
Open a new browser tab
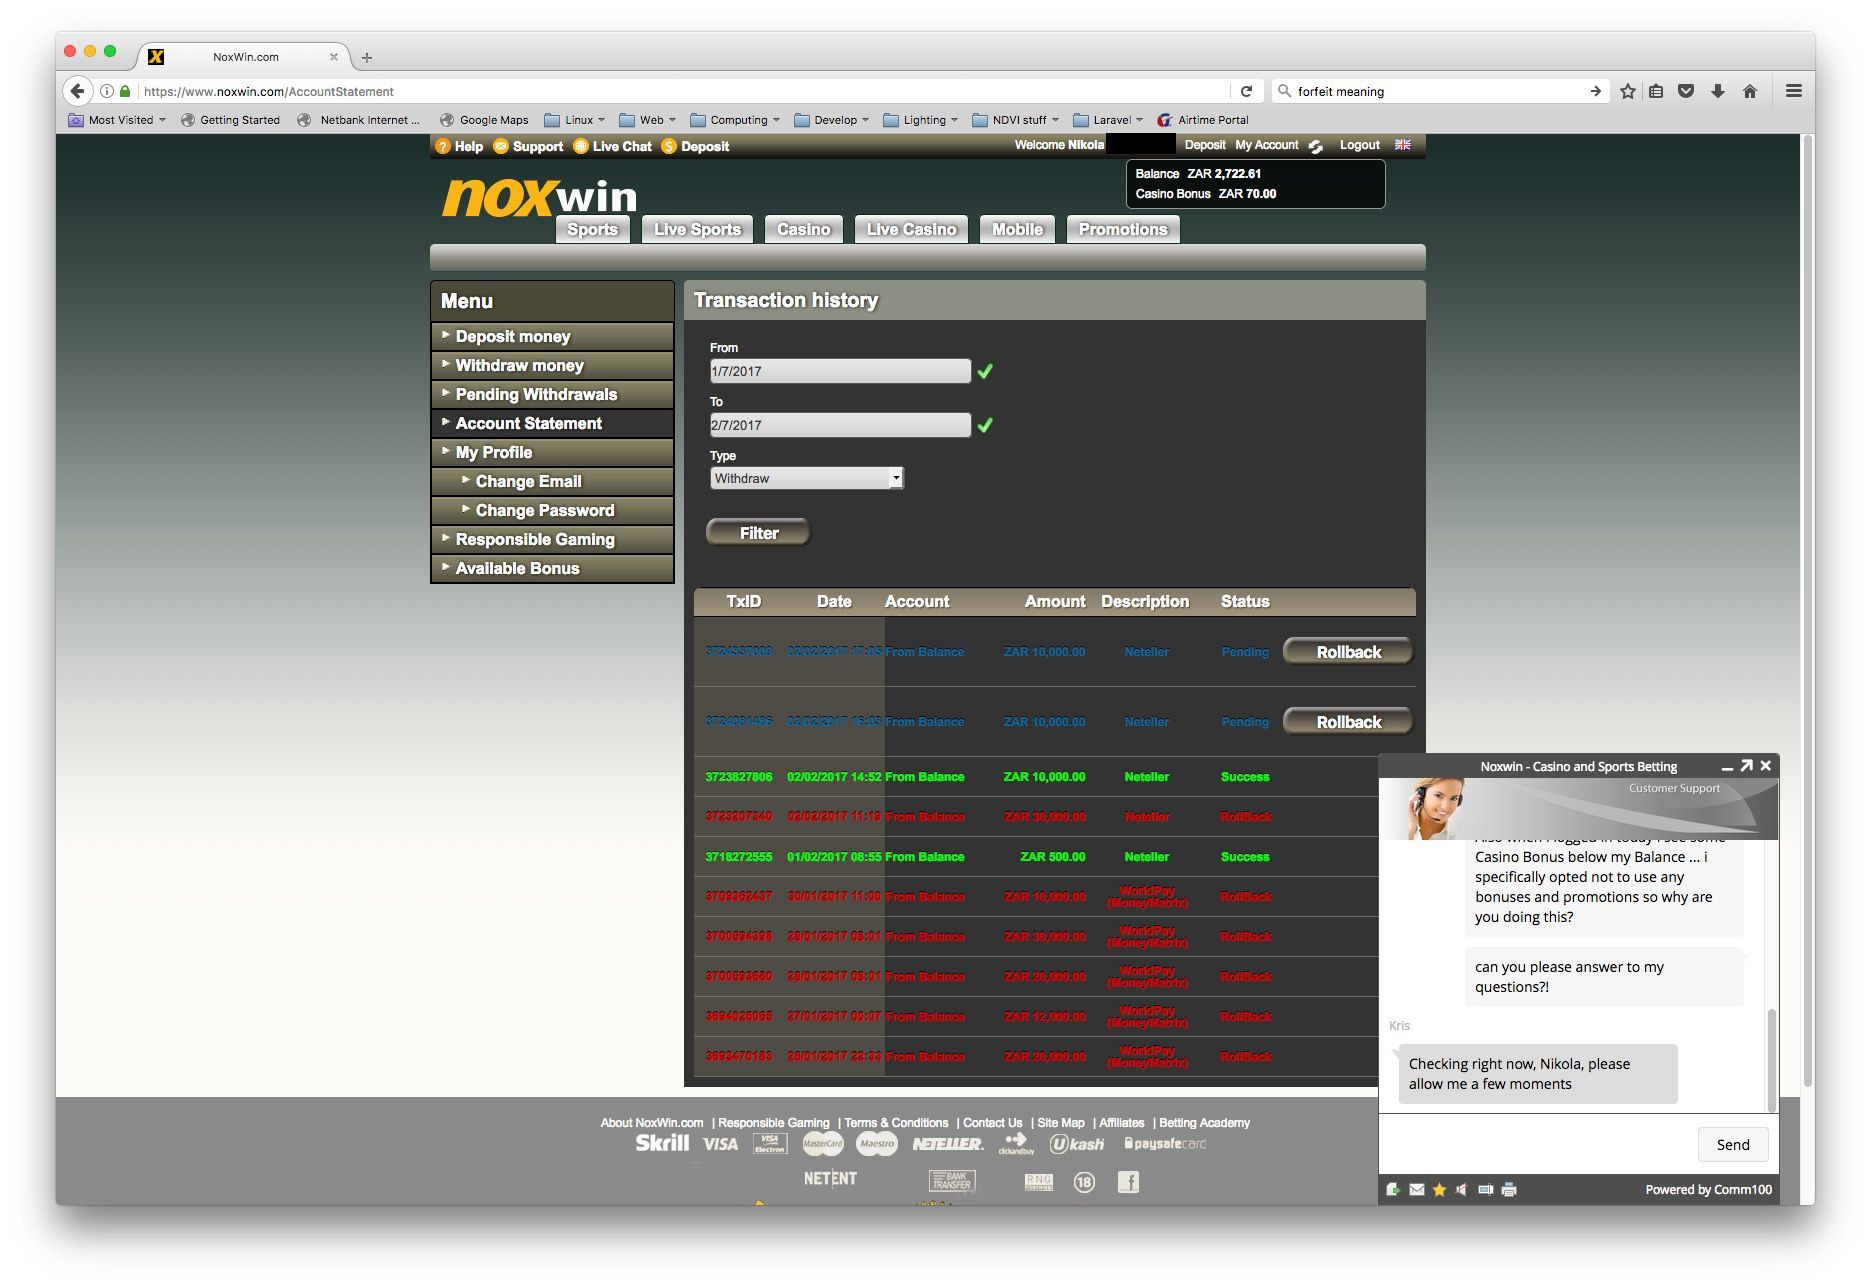point(367,57)
